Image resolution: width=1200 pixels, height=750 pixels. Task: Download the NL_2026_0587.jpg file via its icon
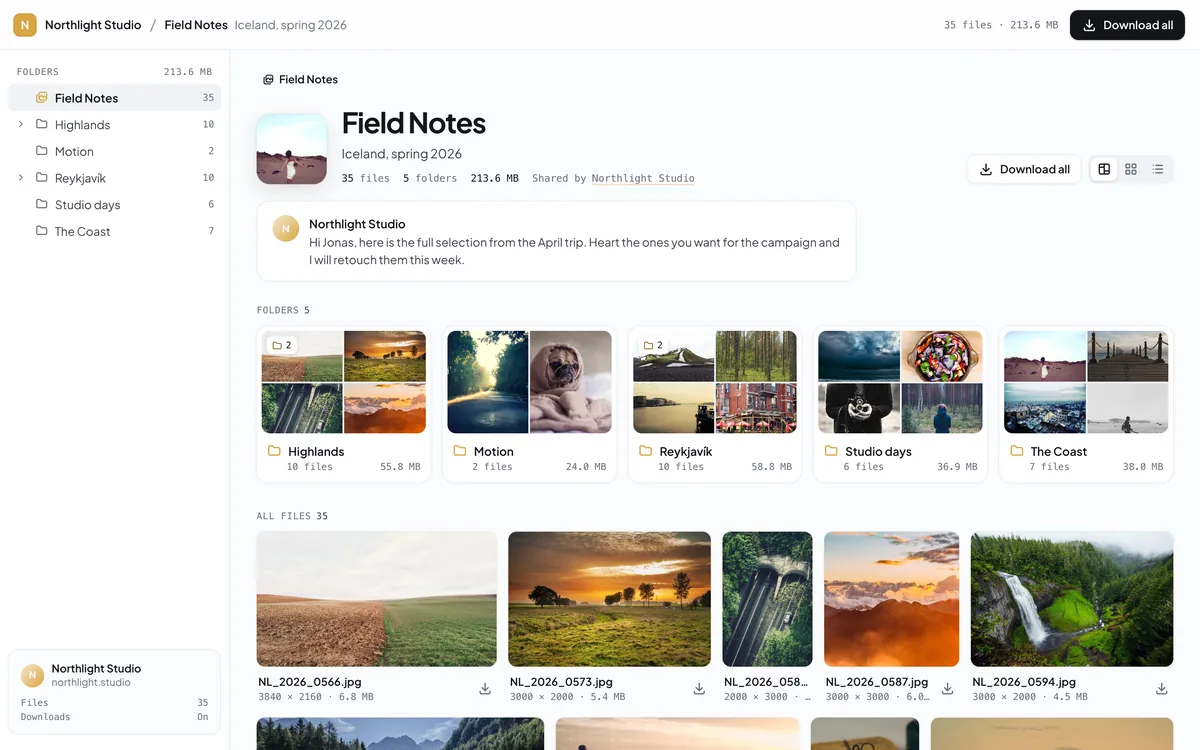[x=947, y=689]
